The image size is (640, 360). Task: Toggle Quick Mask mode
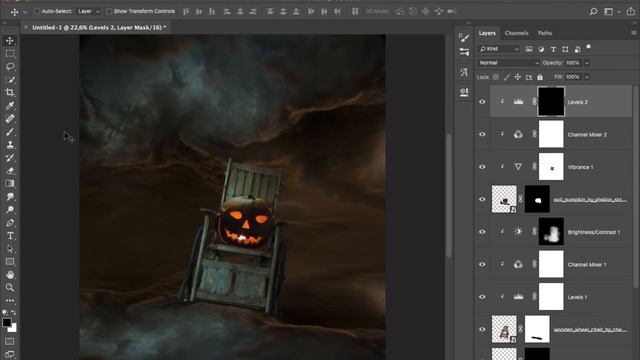point(10,341)
